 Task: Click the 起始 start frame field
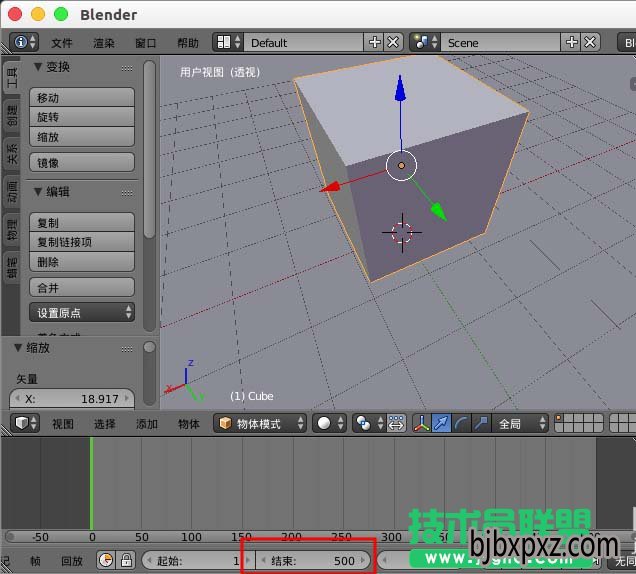pyautogui.click(x=198, y=561)
